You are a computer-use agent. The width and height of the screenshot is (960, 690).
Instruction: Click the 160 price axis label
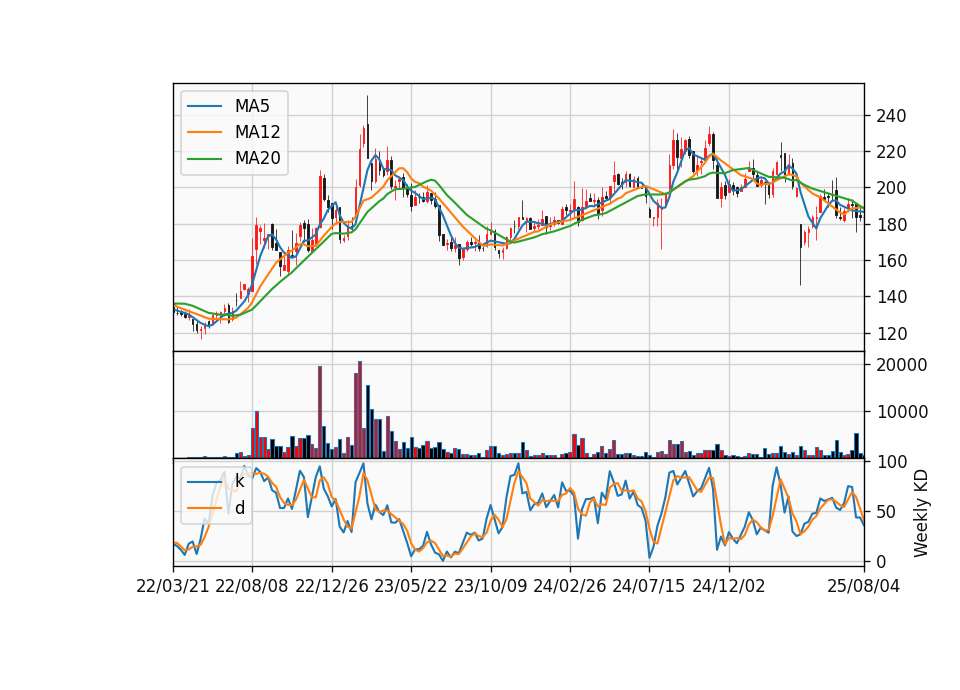(x=891, y=261)
